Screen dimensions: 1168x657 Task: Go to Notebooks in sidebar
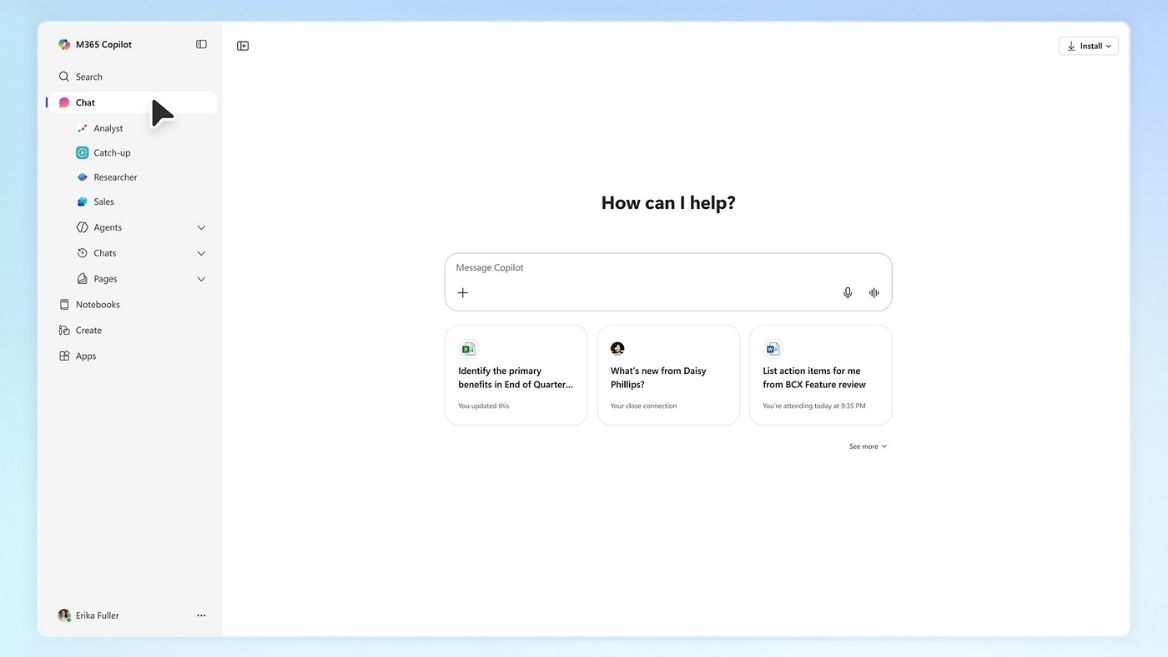point(97,305)
